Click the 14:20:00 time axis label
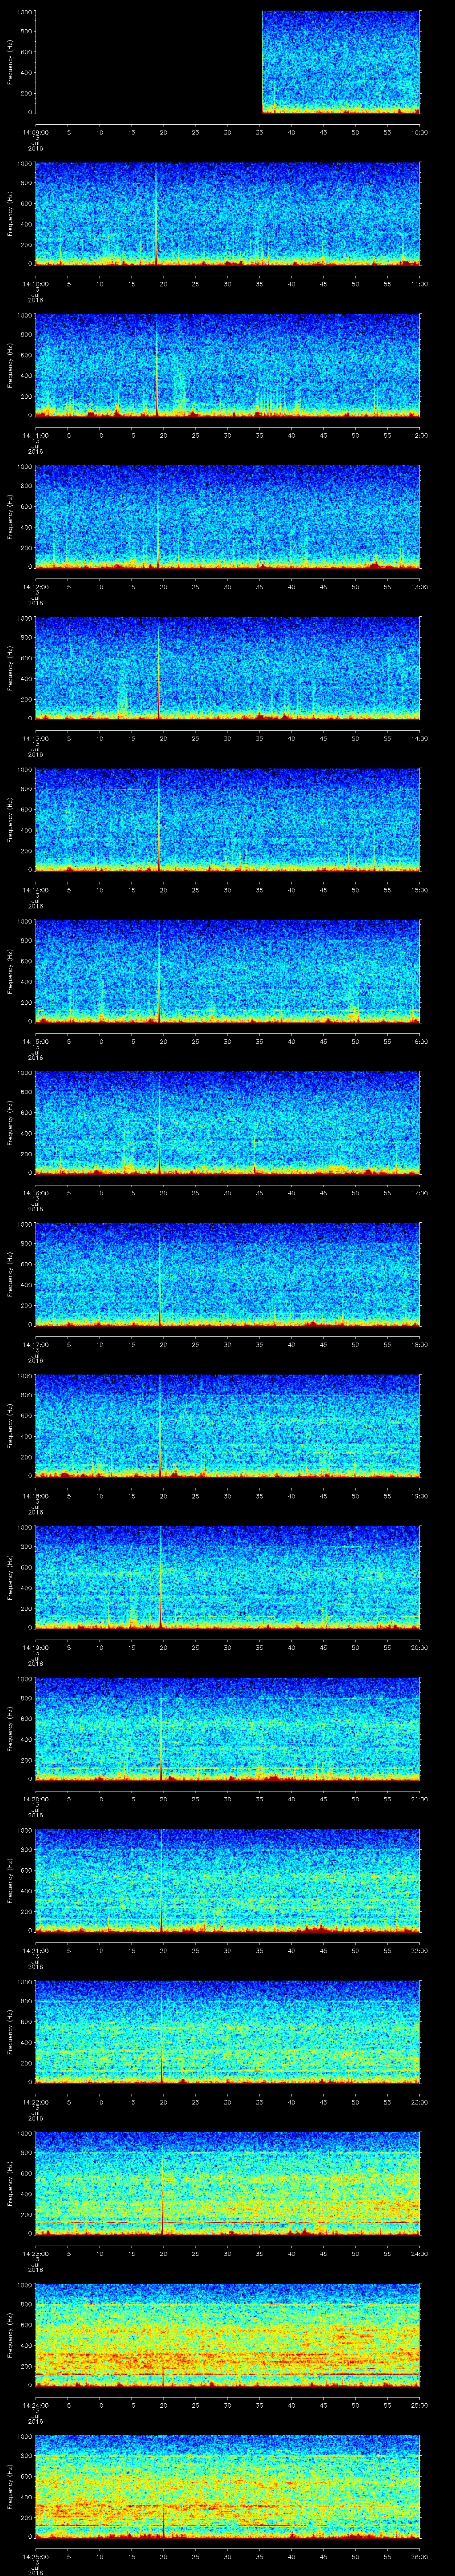The image size is (455, 2576). [35, 1799]
